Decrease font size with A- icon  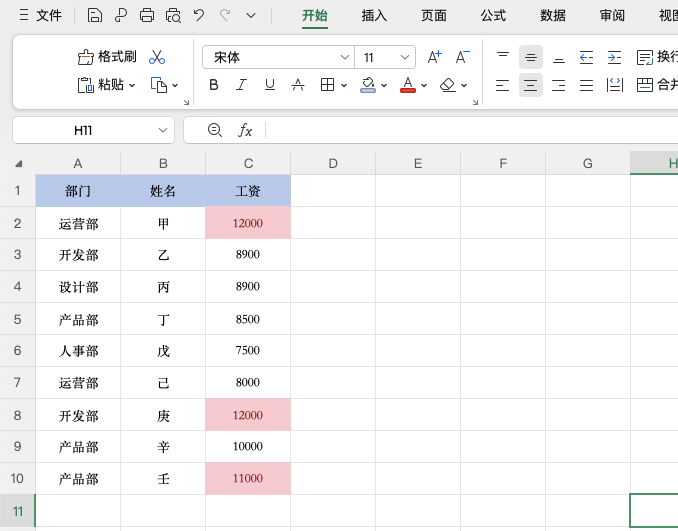click(462, 57)
